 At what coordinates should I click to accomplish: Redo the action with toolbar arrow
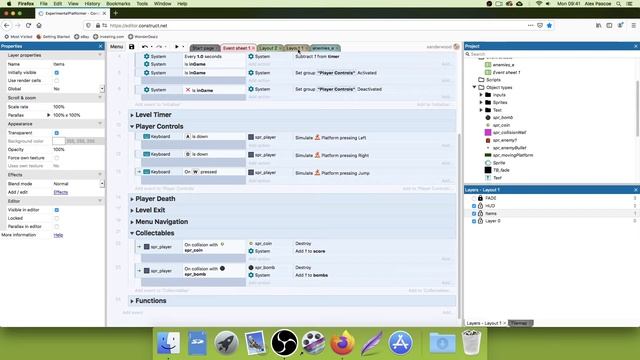(x=159, y=47)
